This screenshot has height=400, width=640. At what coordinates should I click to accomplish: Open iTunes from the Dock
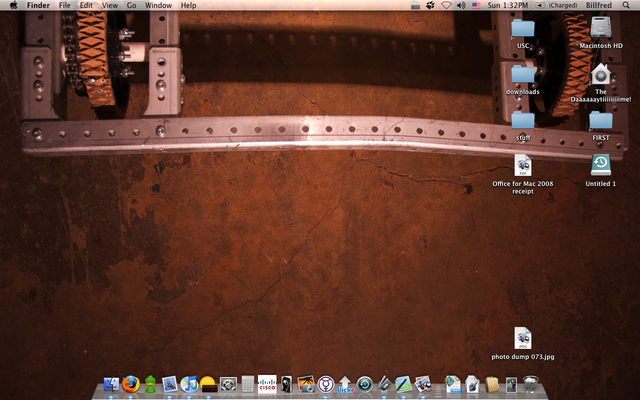coord(189,383)
